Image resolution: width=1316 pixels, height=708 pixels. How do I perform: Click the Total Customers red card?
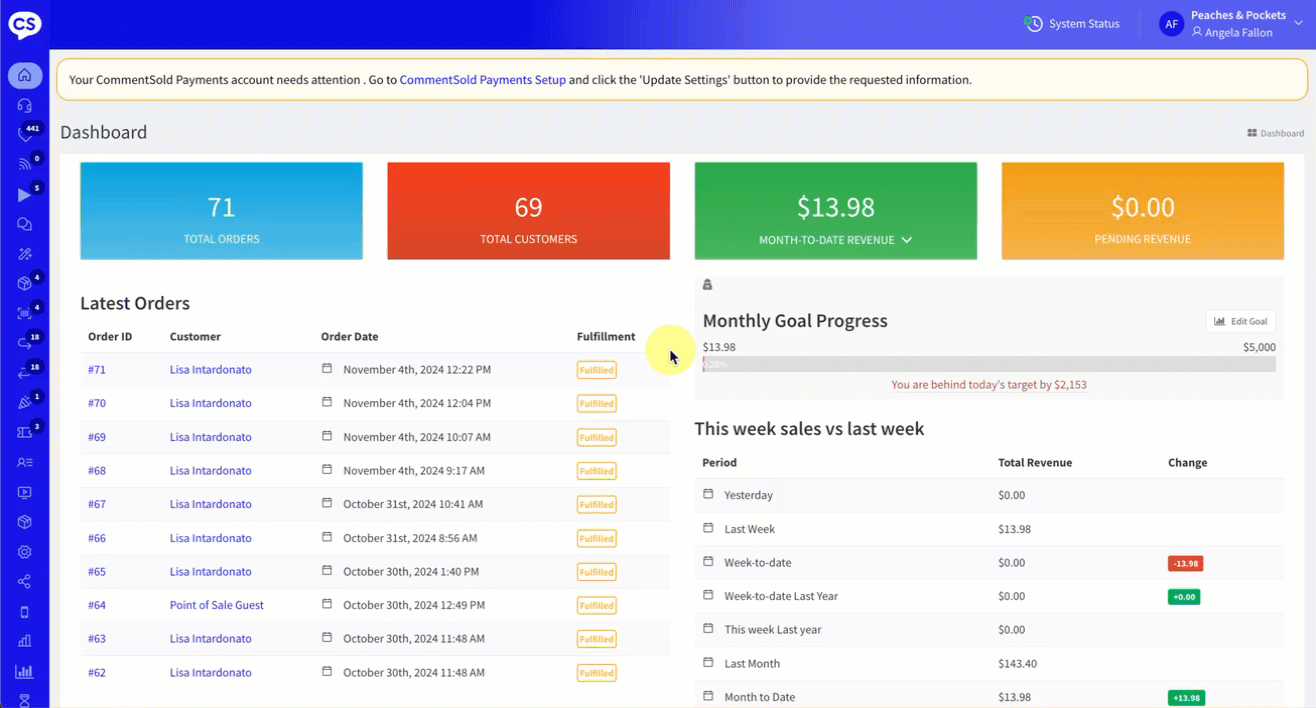[x=528, y=211]
